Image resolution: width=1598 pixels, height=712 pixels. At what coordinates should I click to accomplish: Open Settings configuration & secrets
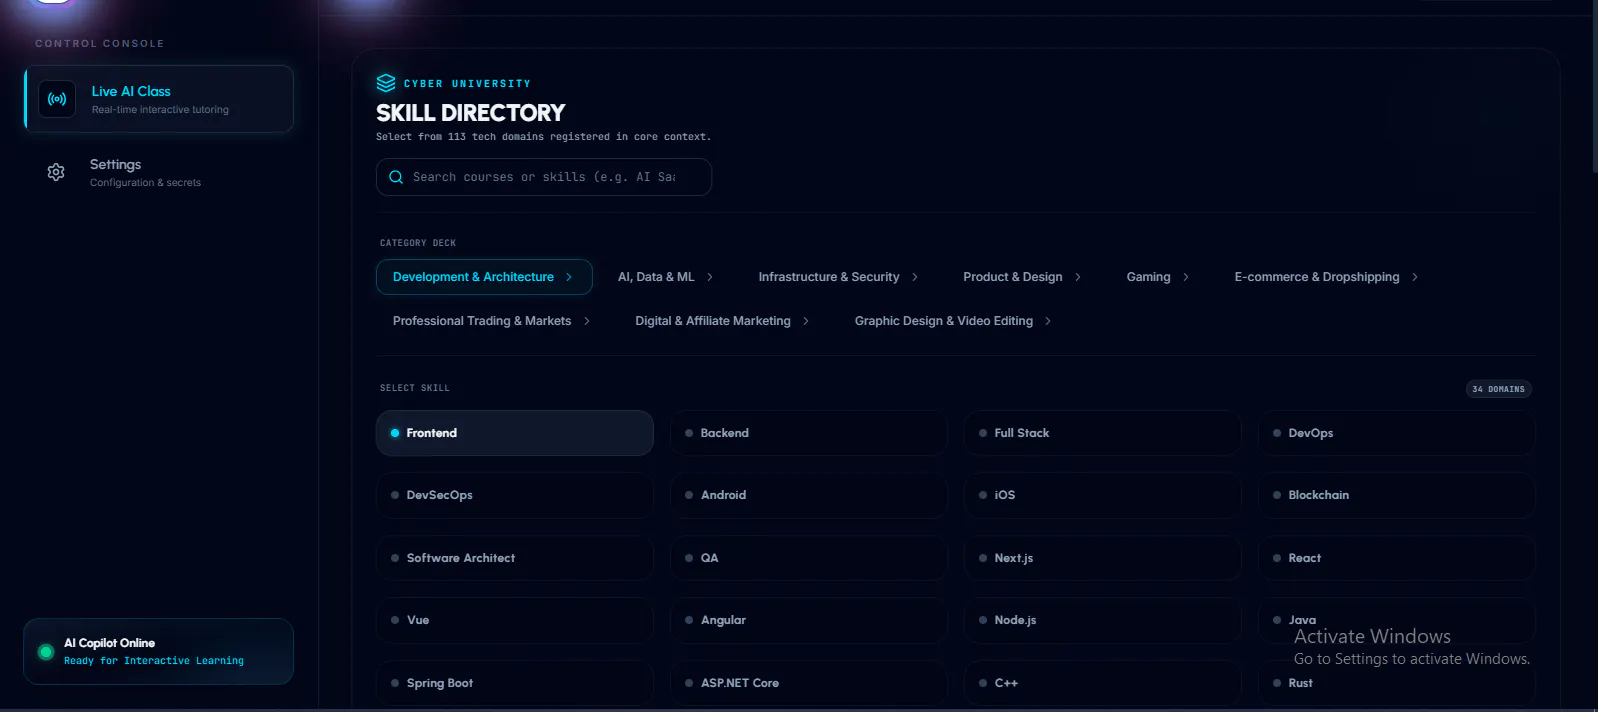click(159, 172)
